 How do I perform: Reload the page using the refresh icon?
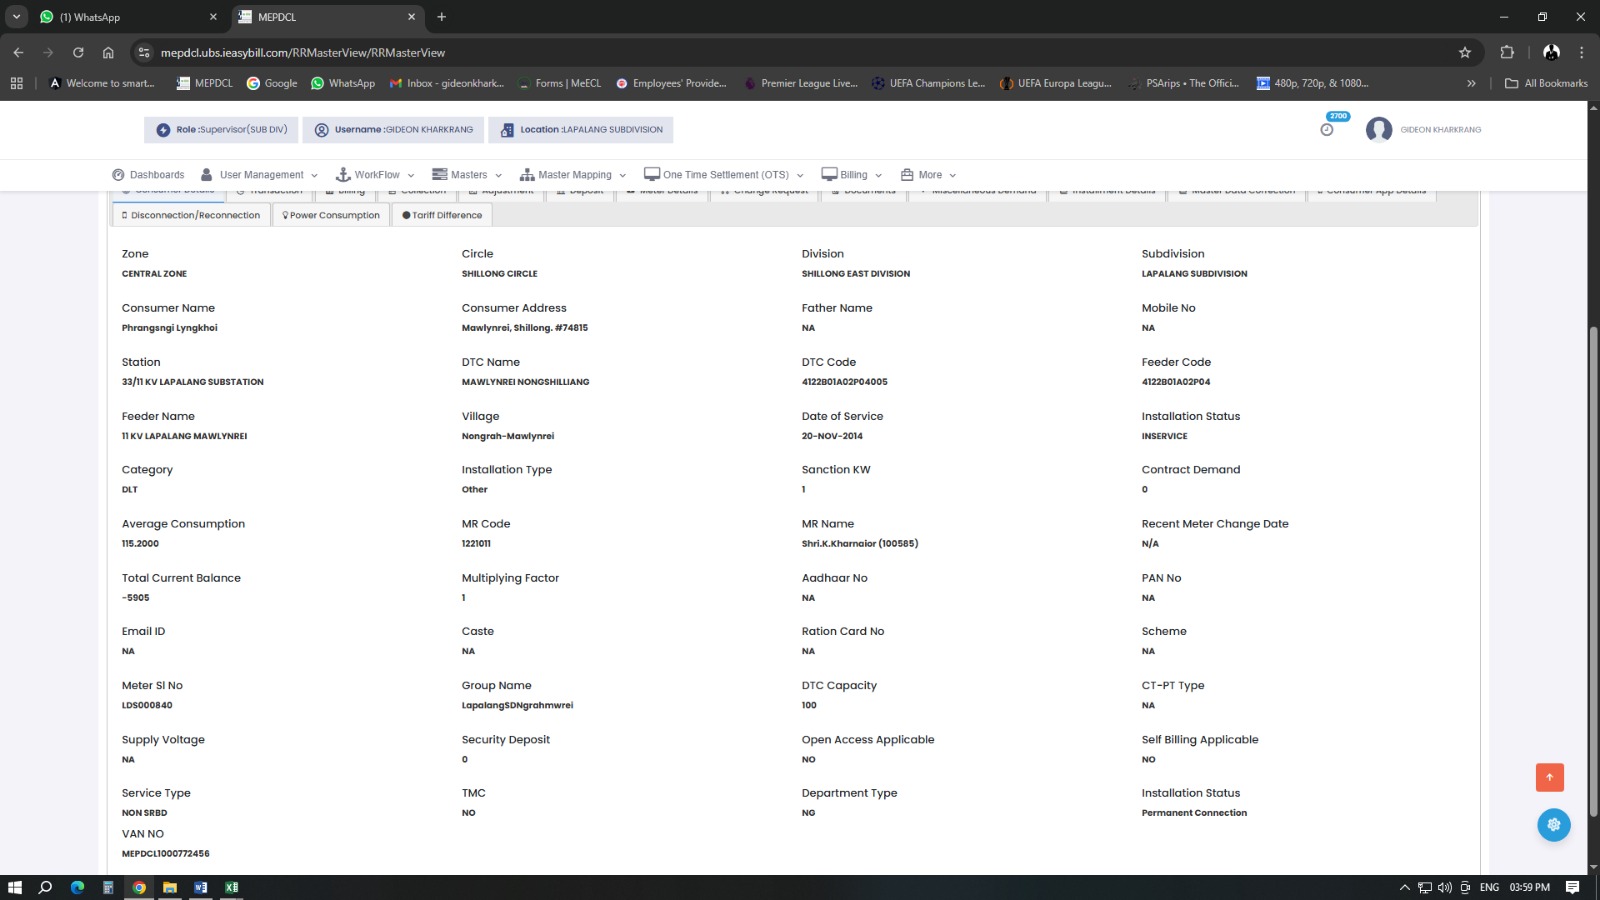78,53
